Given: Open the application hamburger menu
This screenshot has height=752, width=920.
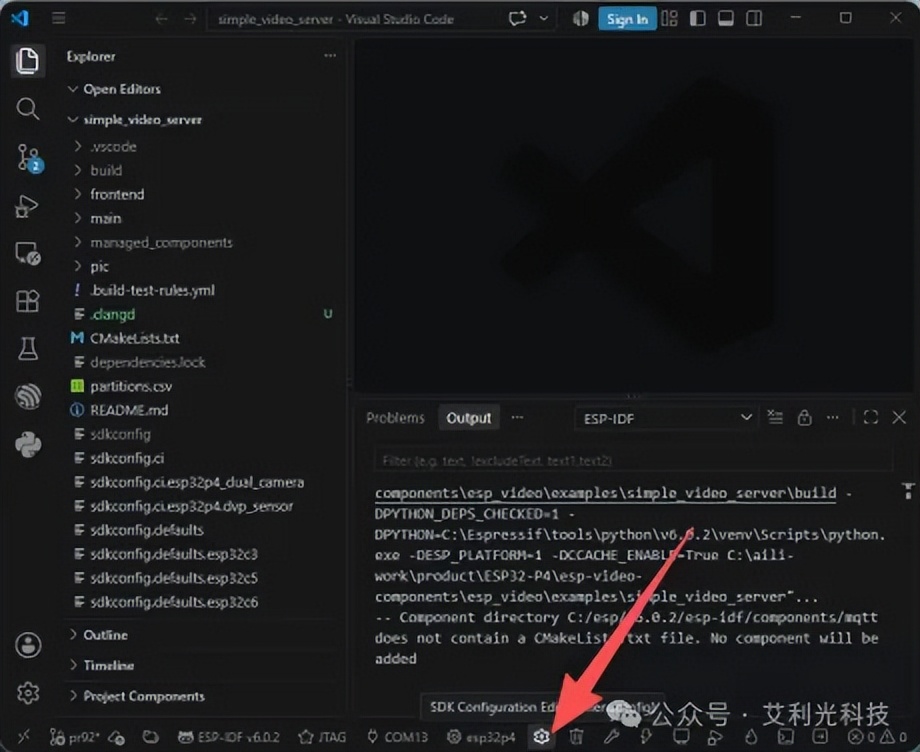Looking at the screenshot, I should click(59, 19).
